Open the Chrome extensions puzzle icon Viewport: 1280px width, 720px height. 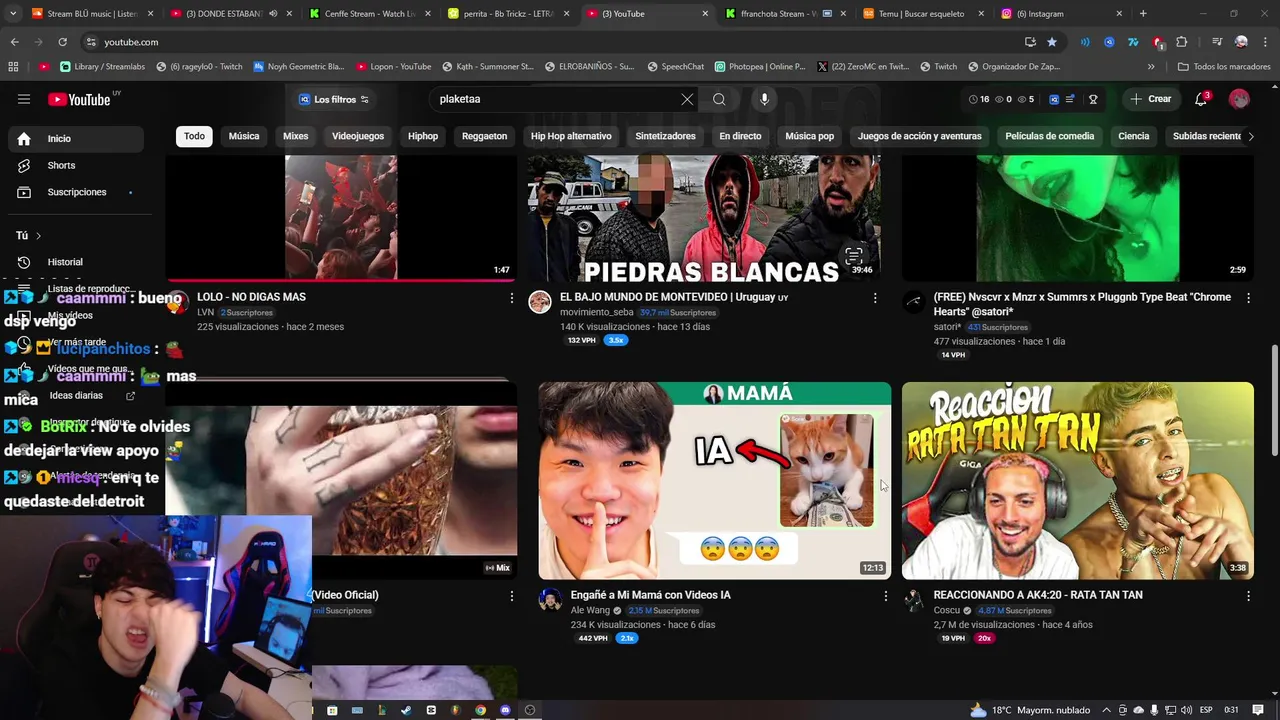pos(1182,42)
